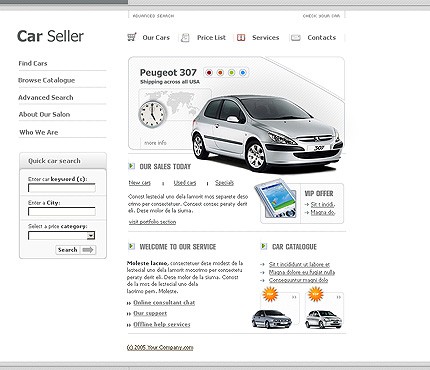
Task: Click the envelope icon beside Contacts
Action: (296, 38)
